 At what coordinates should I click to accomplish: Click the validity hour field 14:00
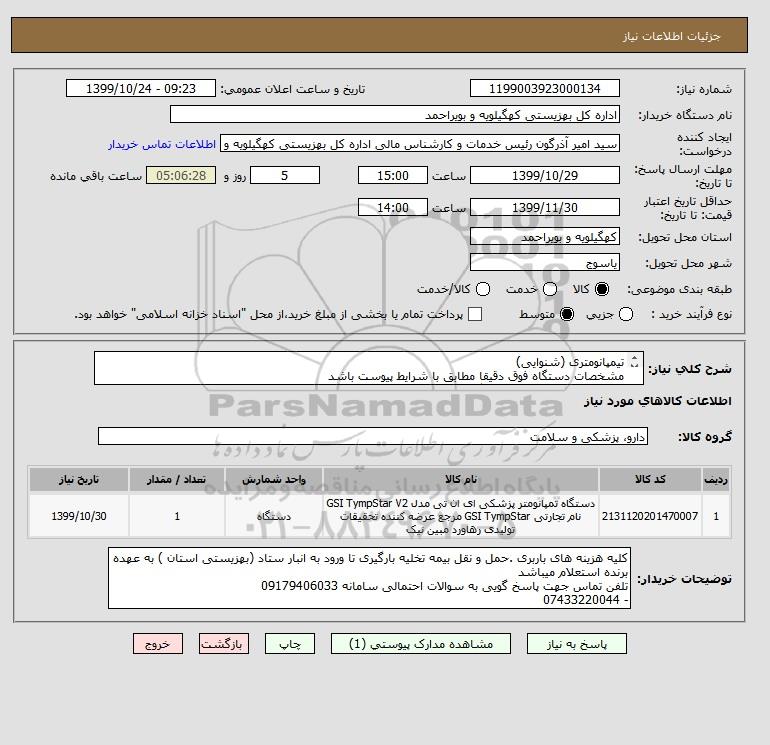(x=393, y=207)
